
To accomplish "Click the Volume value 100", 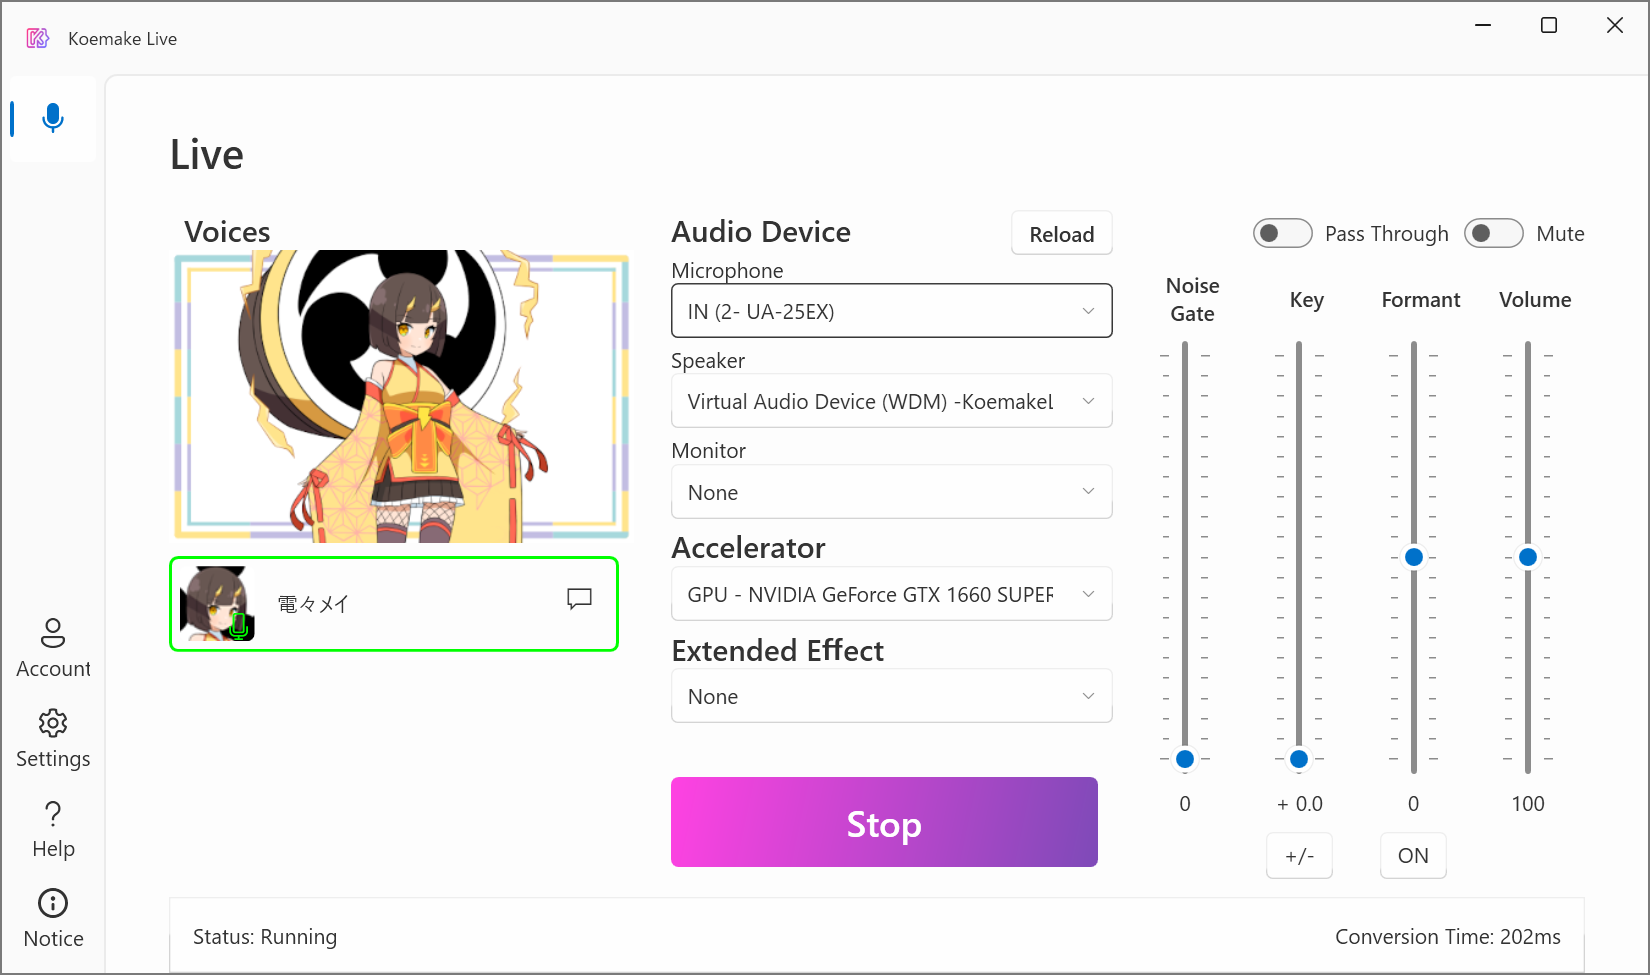I will point(1528,804).
